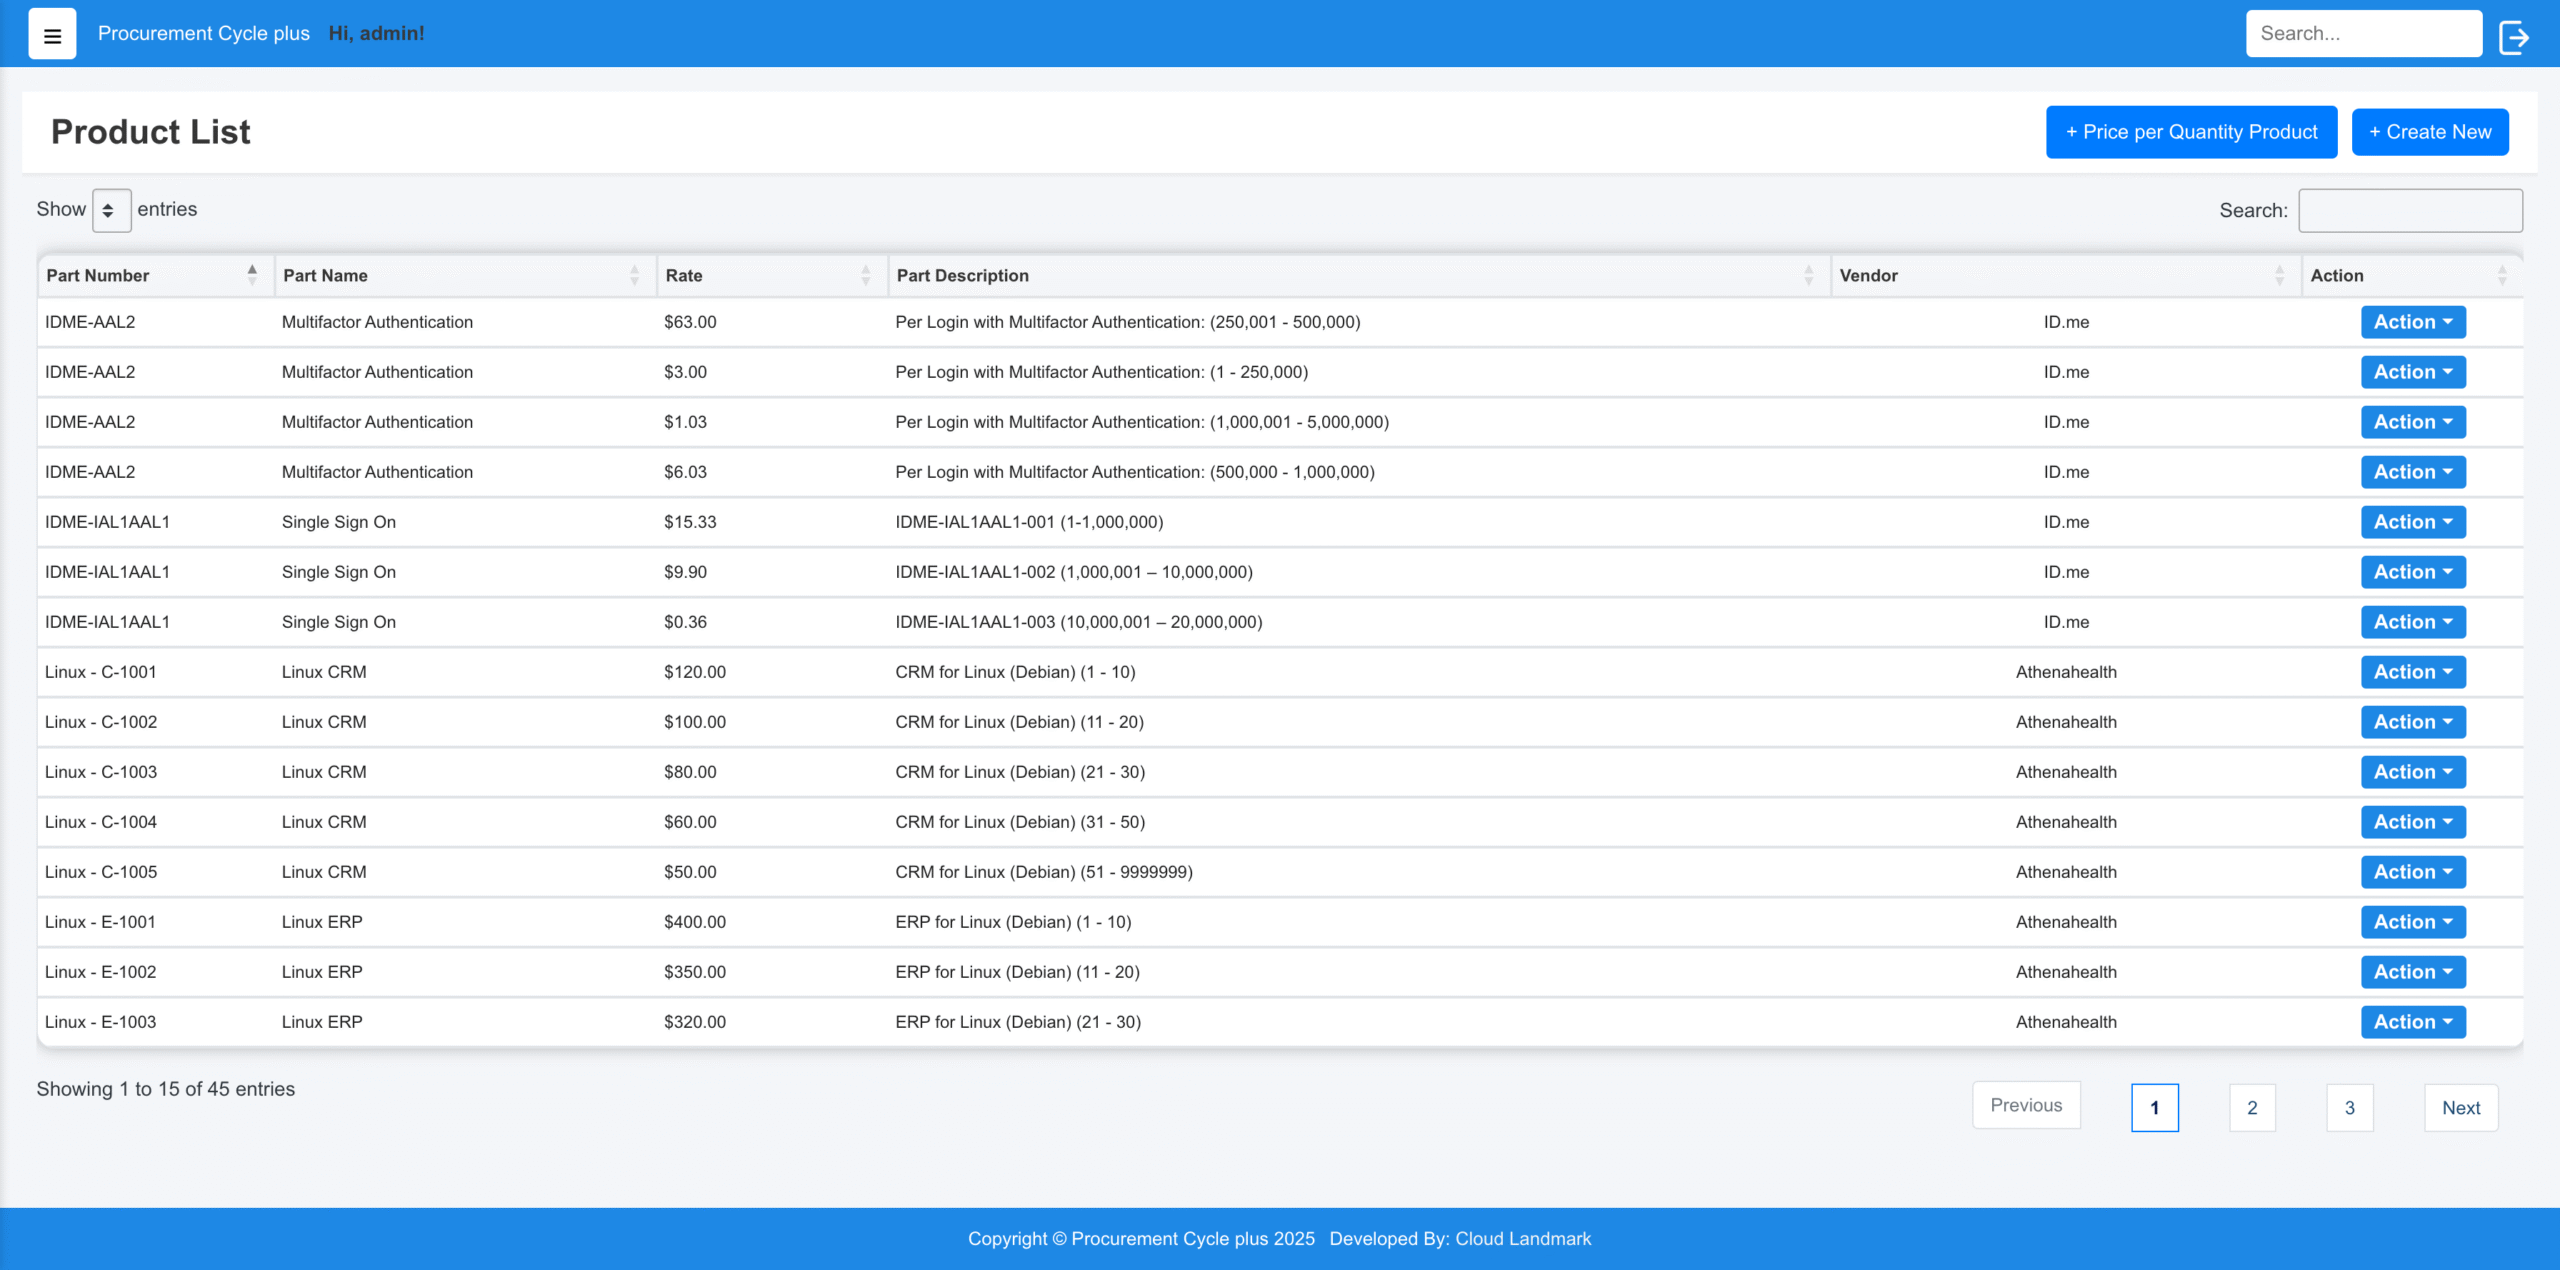Click inside the table Search field
This screenshot has width=2560, height=1270.
point(2410,210)
